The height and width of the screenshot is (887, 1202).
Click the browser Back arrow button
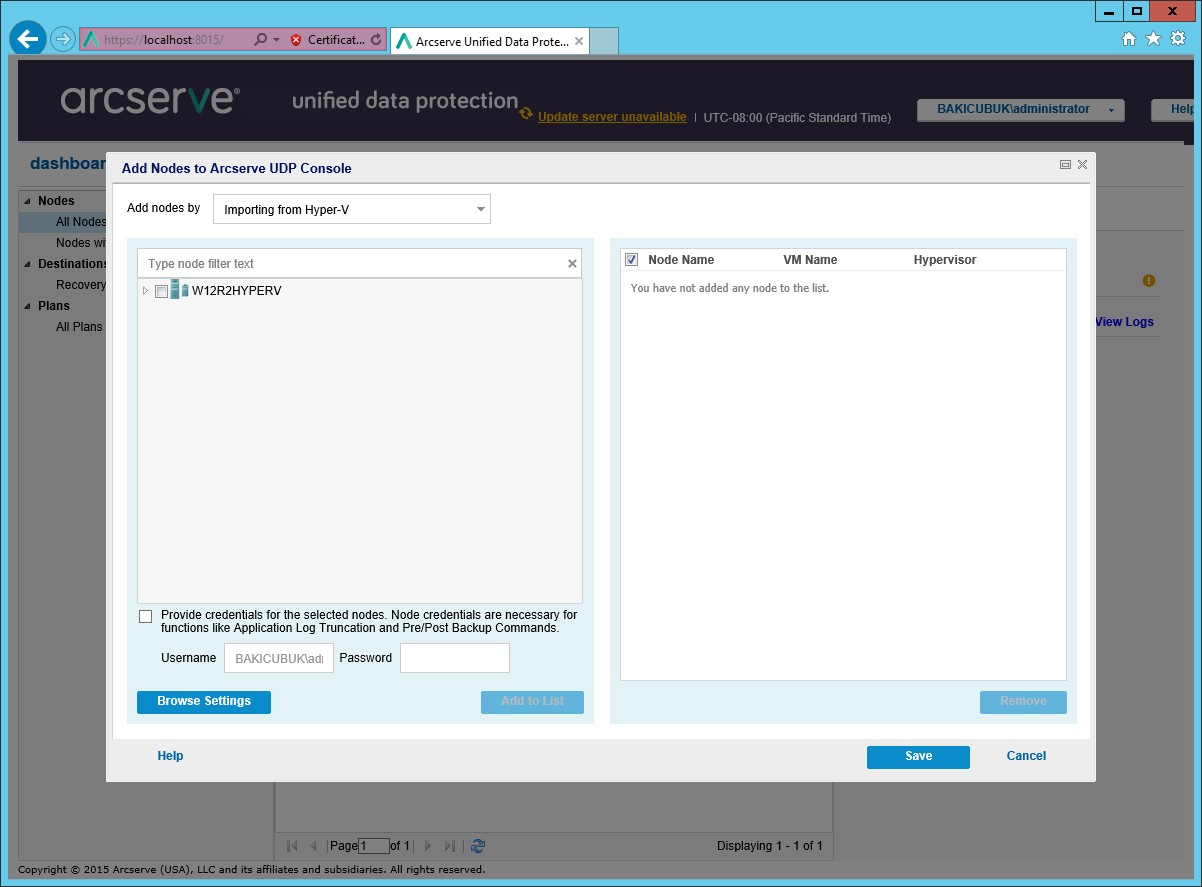pos(28,39)
